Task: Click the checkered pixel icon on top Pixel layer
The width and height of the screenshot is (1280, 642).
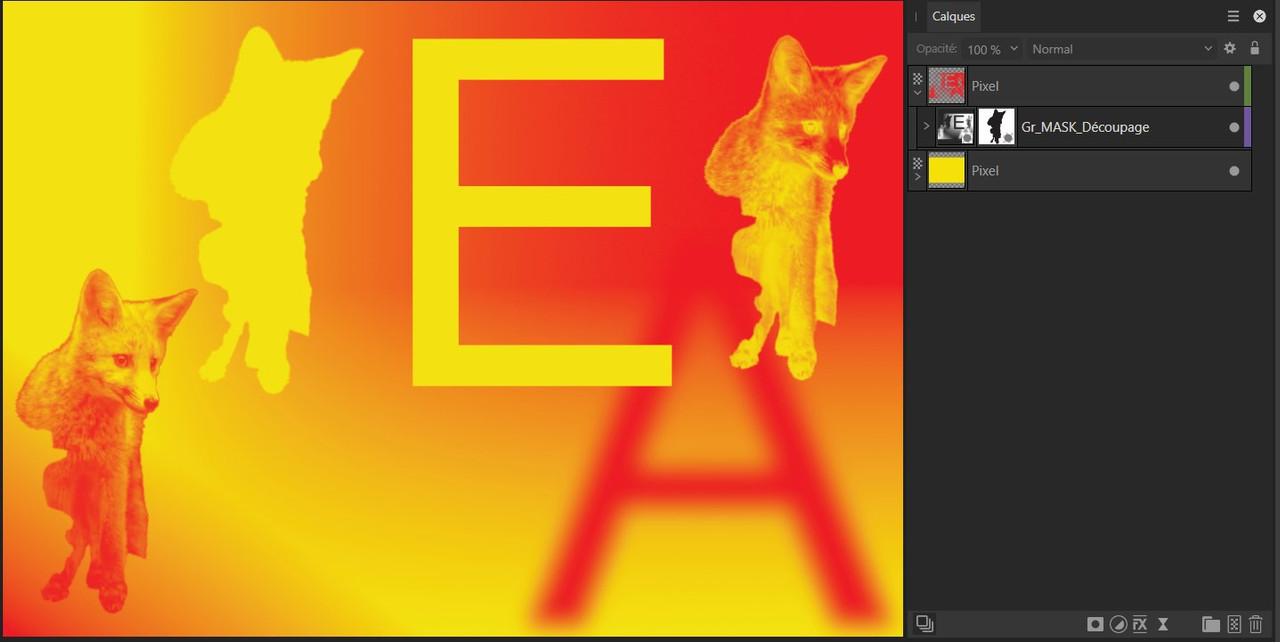Action: tap(917, 78)
